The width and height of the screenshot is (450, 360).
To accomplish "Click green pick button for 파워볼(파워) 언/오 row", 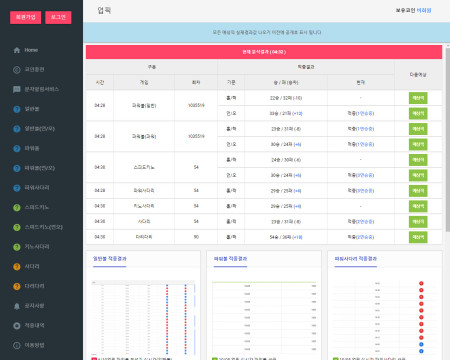I will tap(418, 144).
